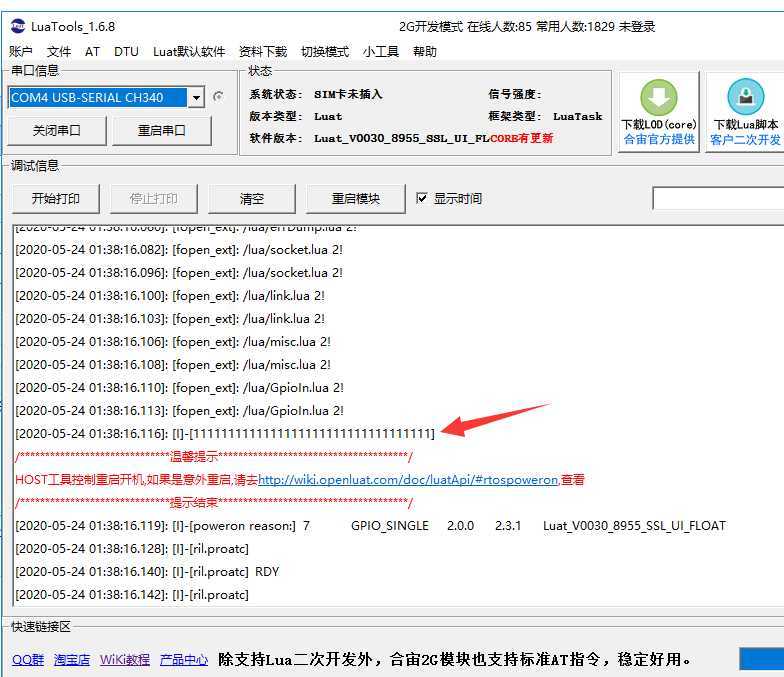This screenshot has height=677, width=784.
Task: Click the 01:38:16.128 ril.proatc log line
Action: [132, 548]
